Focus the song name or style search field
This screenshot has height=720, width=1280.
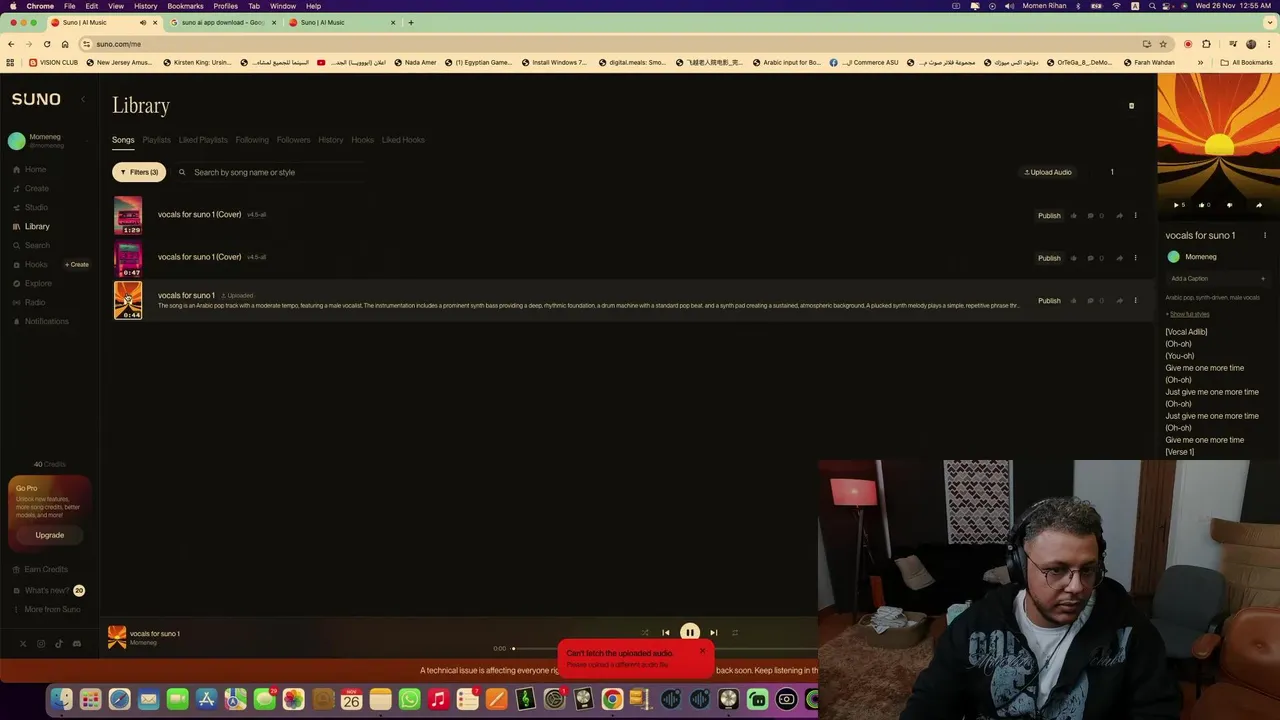(270, 172)
